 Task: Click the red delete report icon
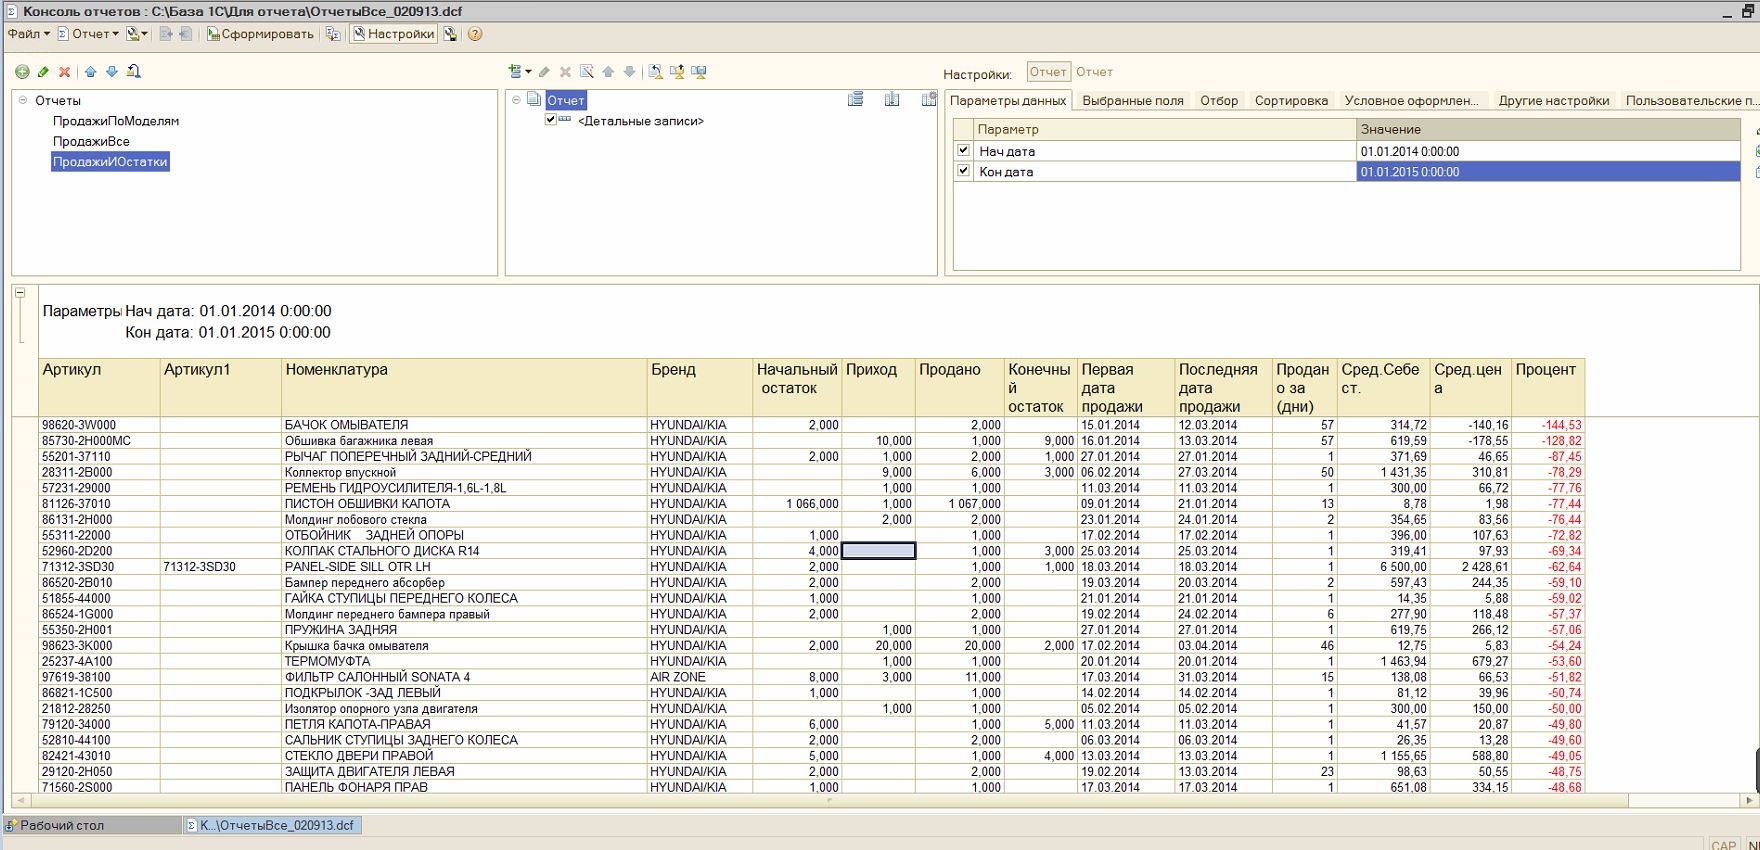65,72
